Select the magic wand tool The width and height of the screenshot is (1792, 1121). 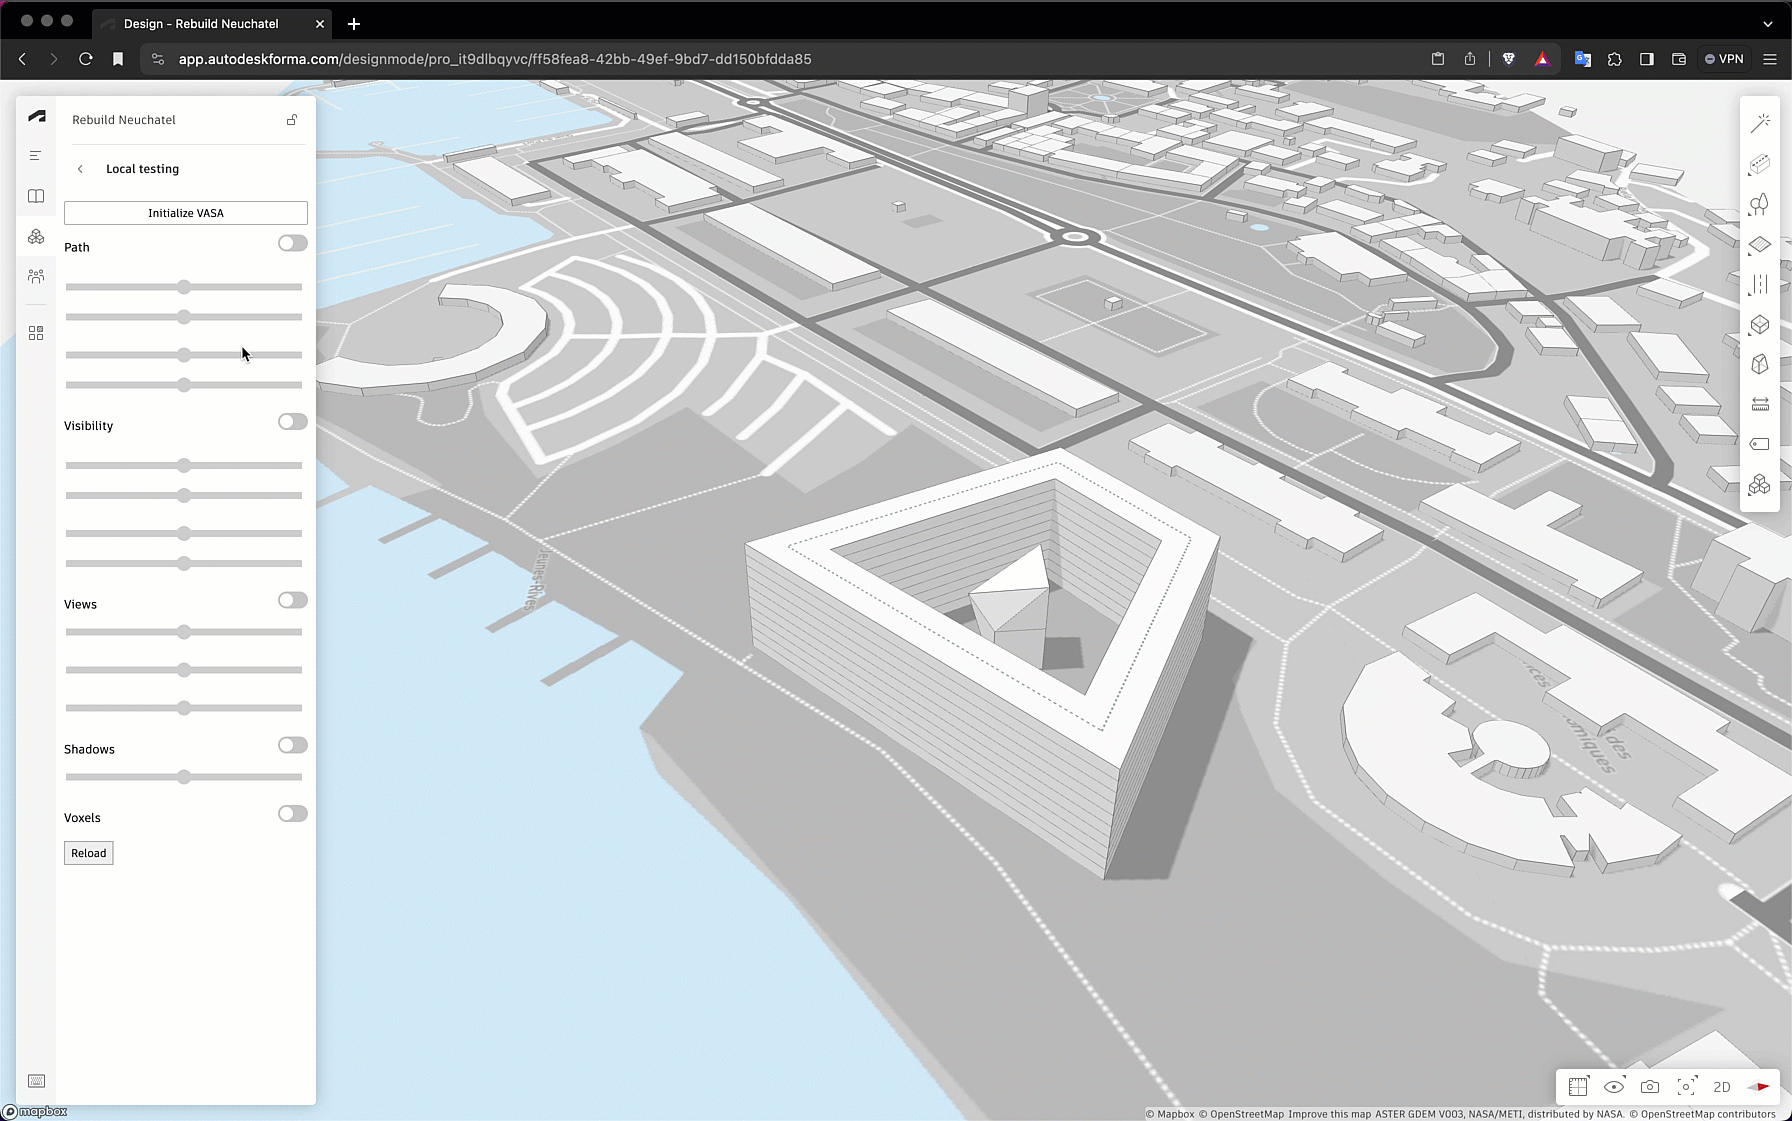click(x=1759, y=124)
